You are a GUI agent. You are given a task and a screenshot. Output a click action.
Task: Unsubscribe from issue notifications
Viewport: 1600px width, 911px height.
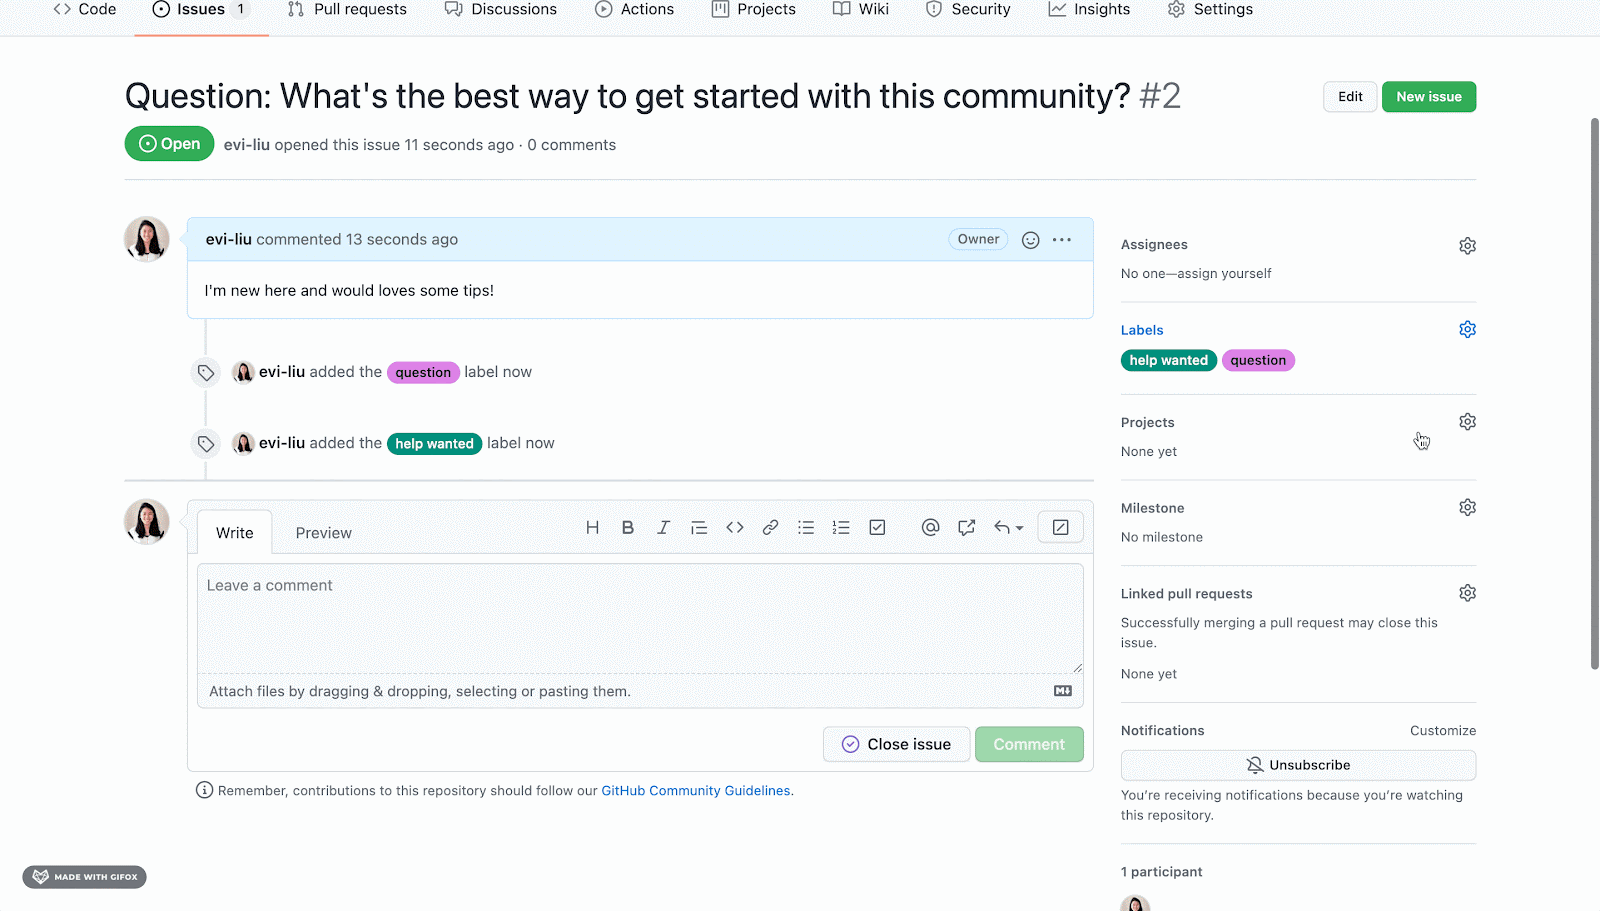(x=1298, y=765)
